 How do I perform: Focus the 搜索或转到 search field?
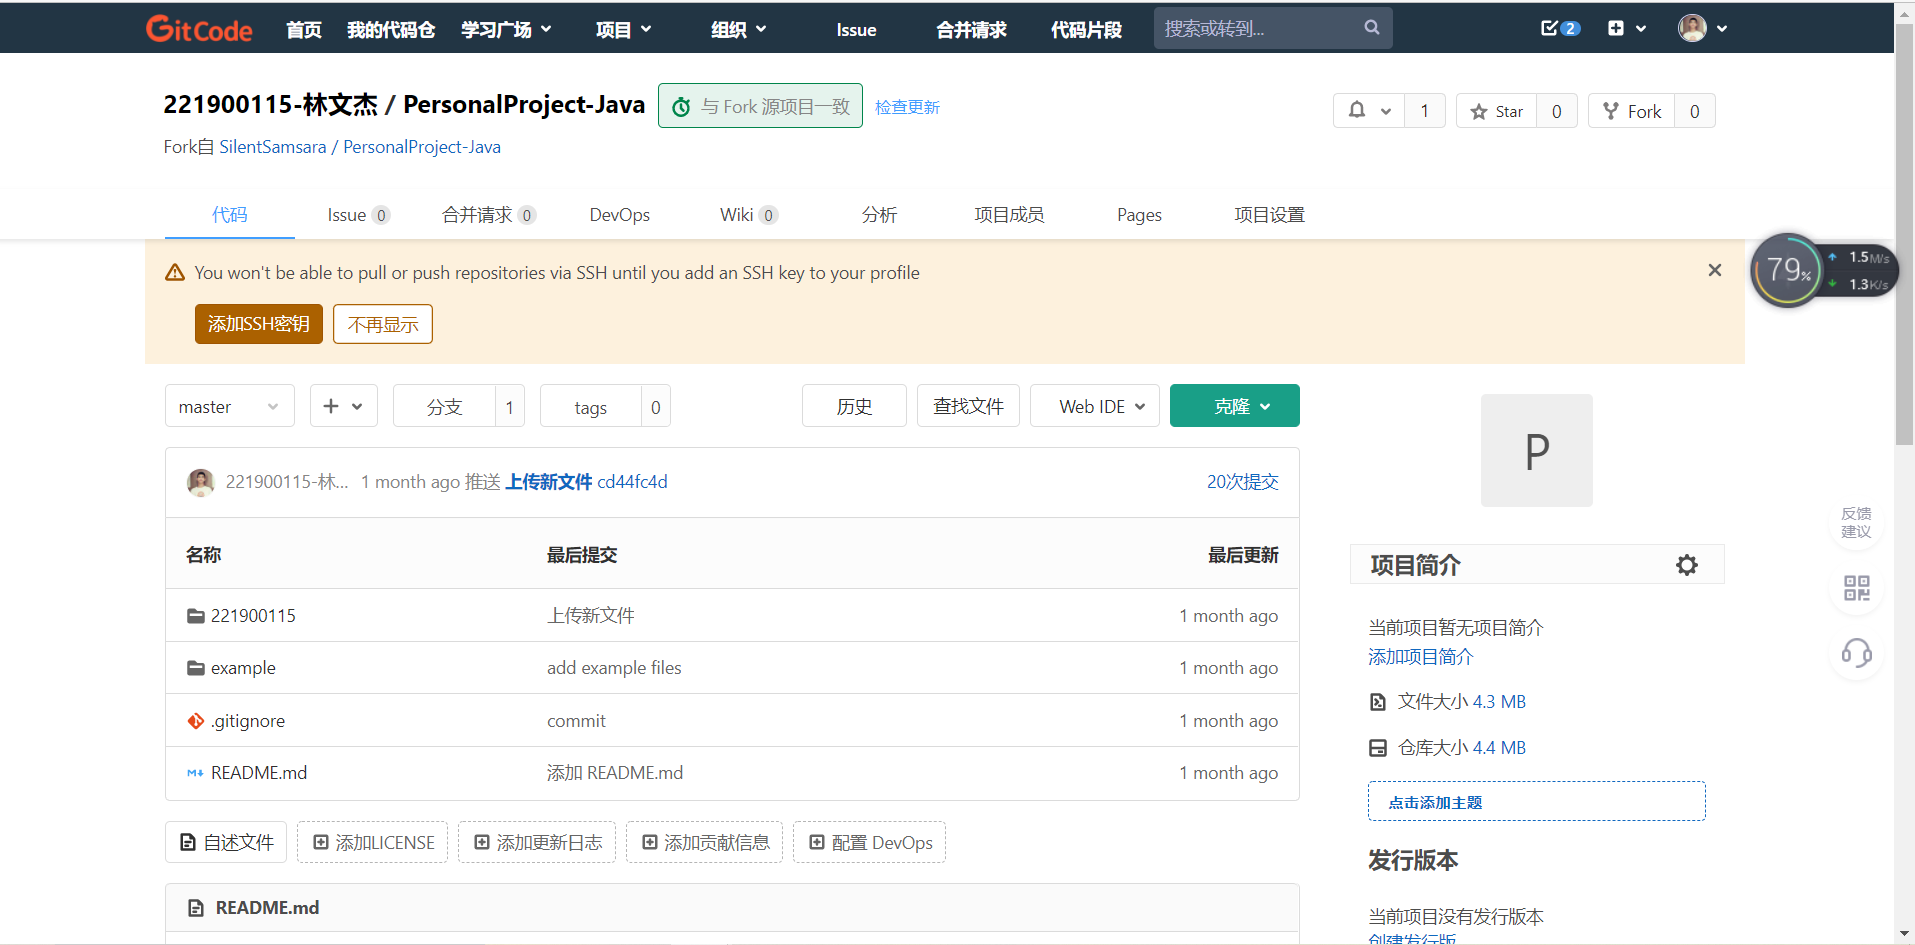(x=1259, y=28)
